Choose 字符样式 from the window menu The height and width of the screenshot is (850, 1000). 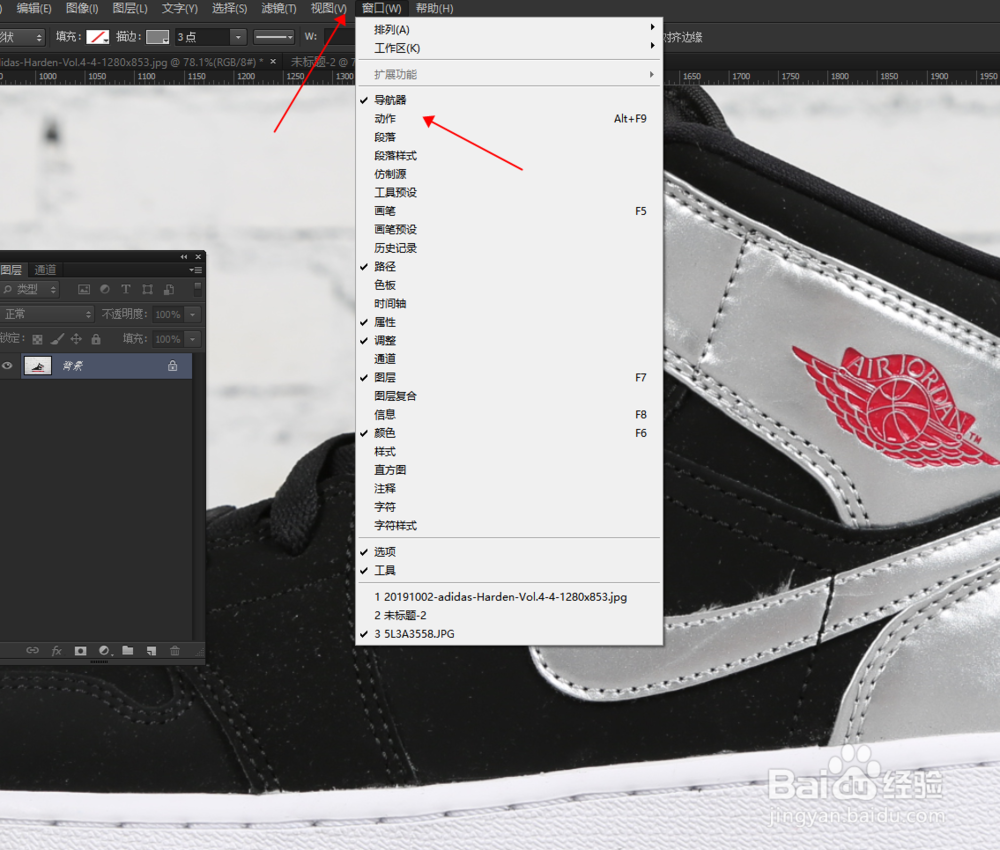click(x=509, y=525)
